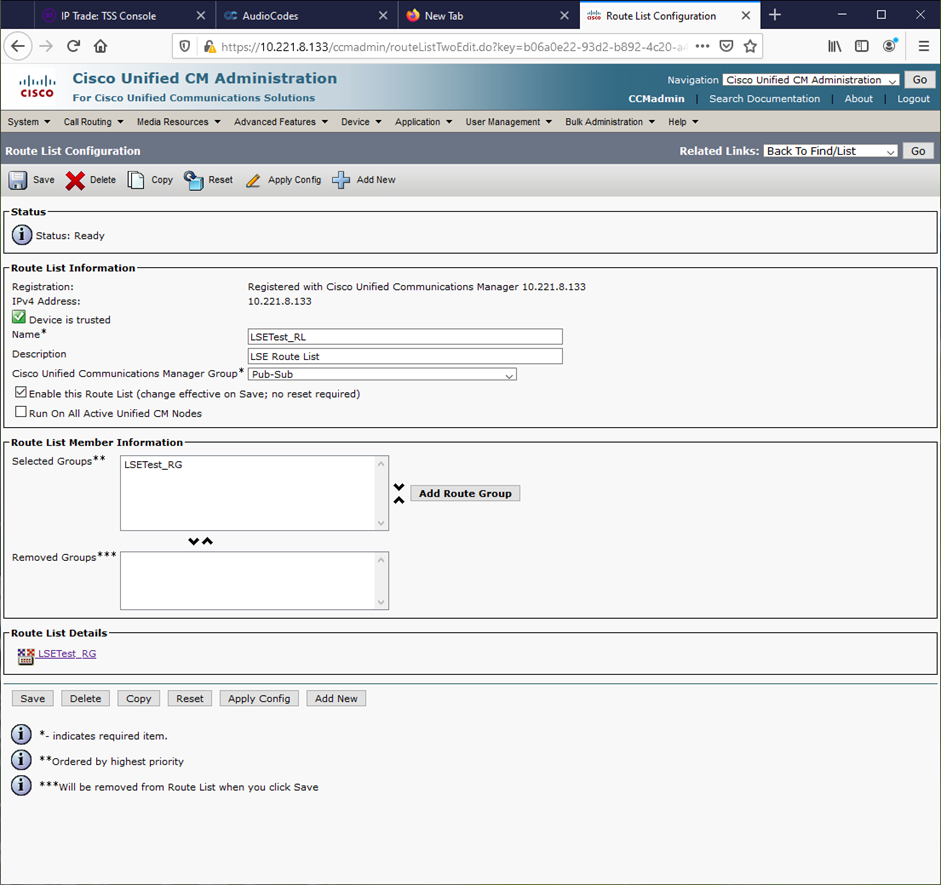Click the Apply Config pencil icon
This screenshot has width=941, height=885.
point(253,180)
